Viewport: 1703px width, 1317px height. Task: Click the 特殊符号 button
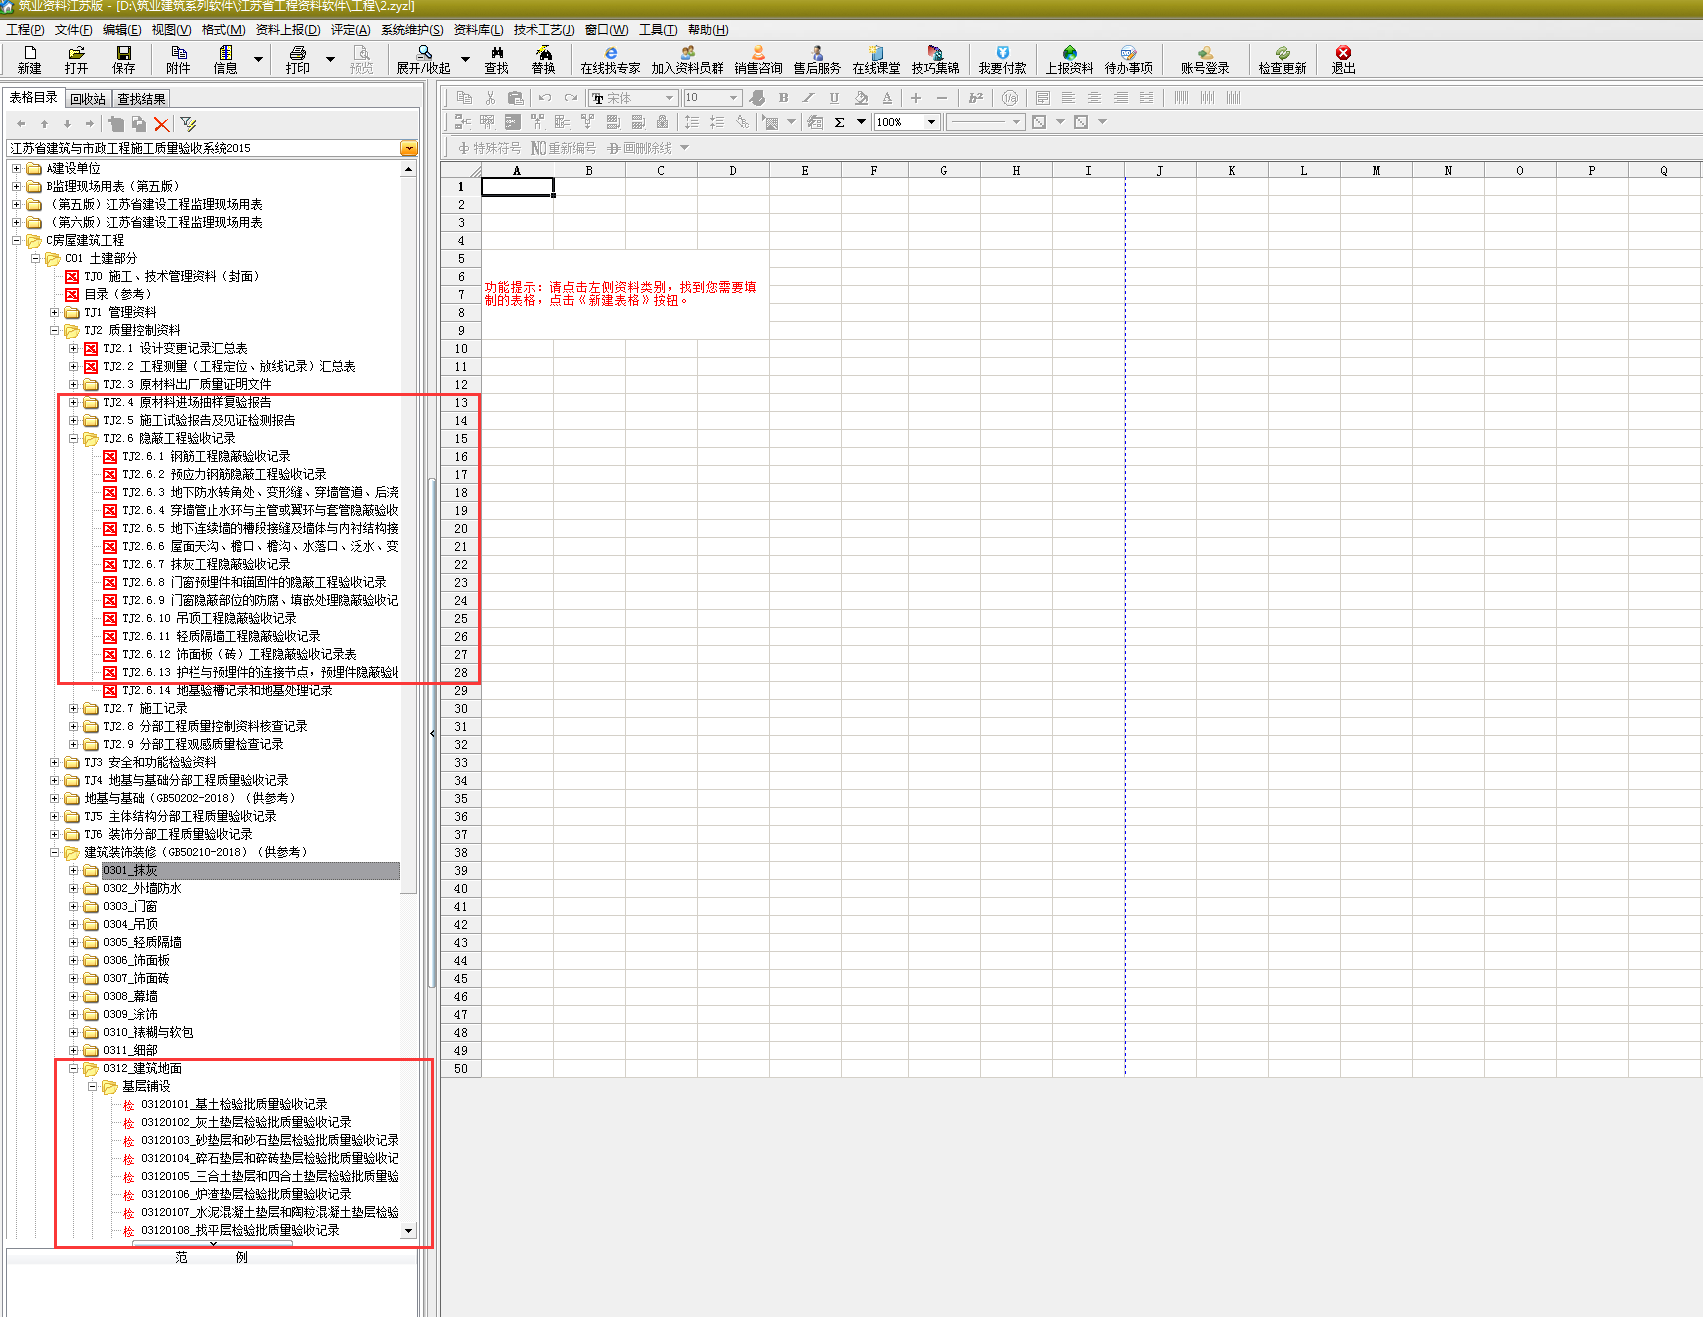click(x=489, y=148)
